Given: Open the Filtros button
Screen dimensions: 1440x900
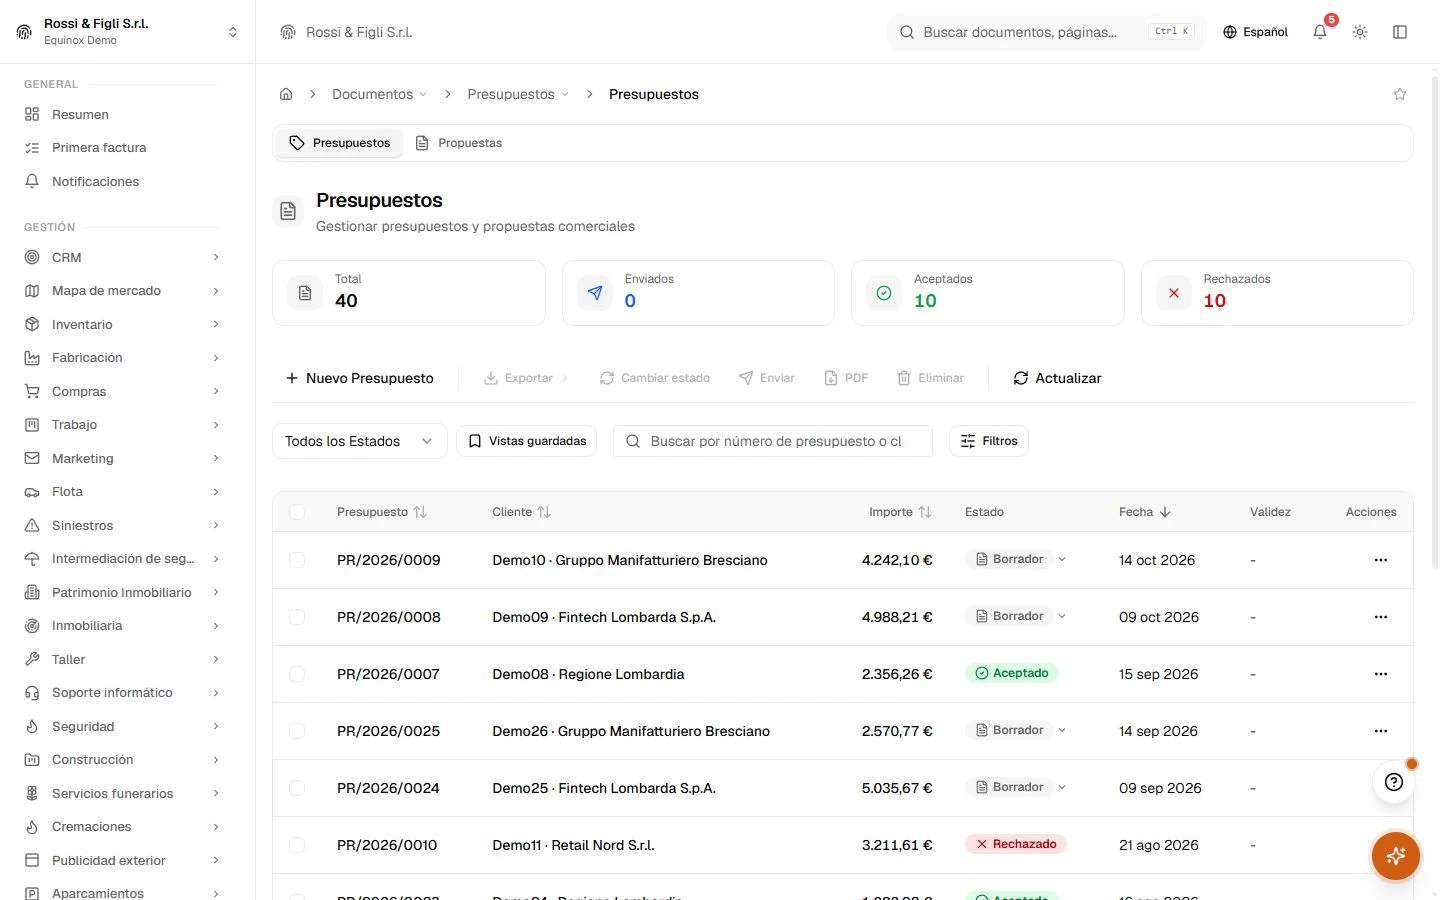Looking at the screenshot, I should coord(989,441).
